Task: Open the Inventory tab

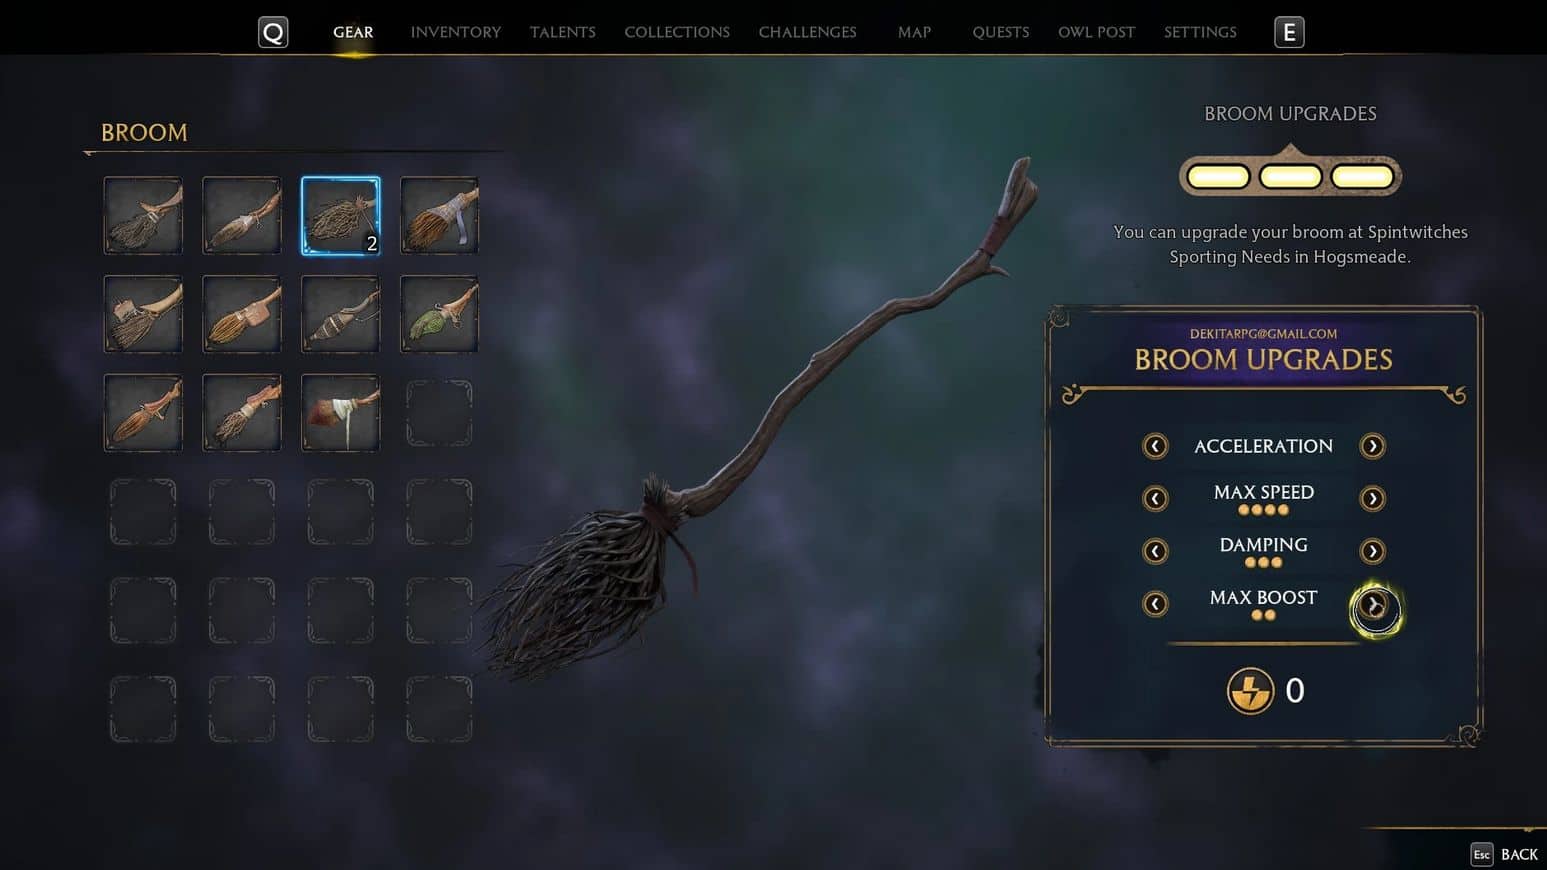Action: point(456,32)
